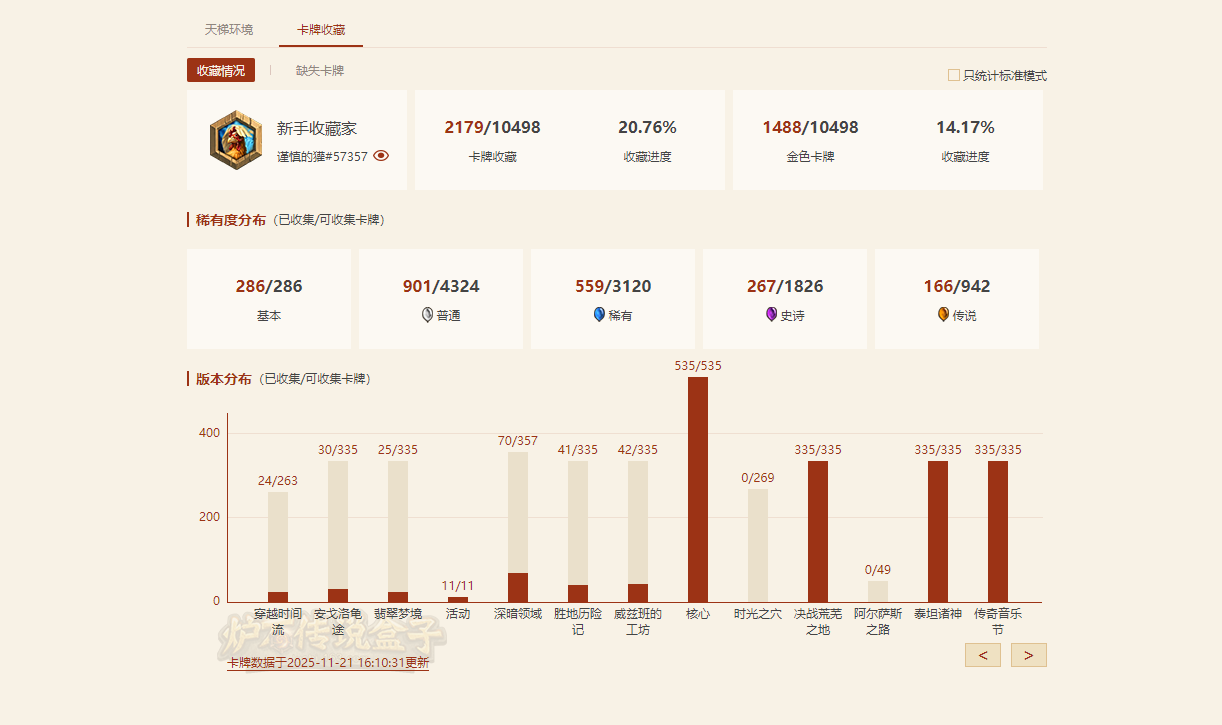The image size is (1222, 725).
Task: Open the 缺失卡牌 sub-tab
Action: pyautogui.click(x=320, y=71)
